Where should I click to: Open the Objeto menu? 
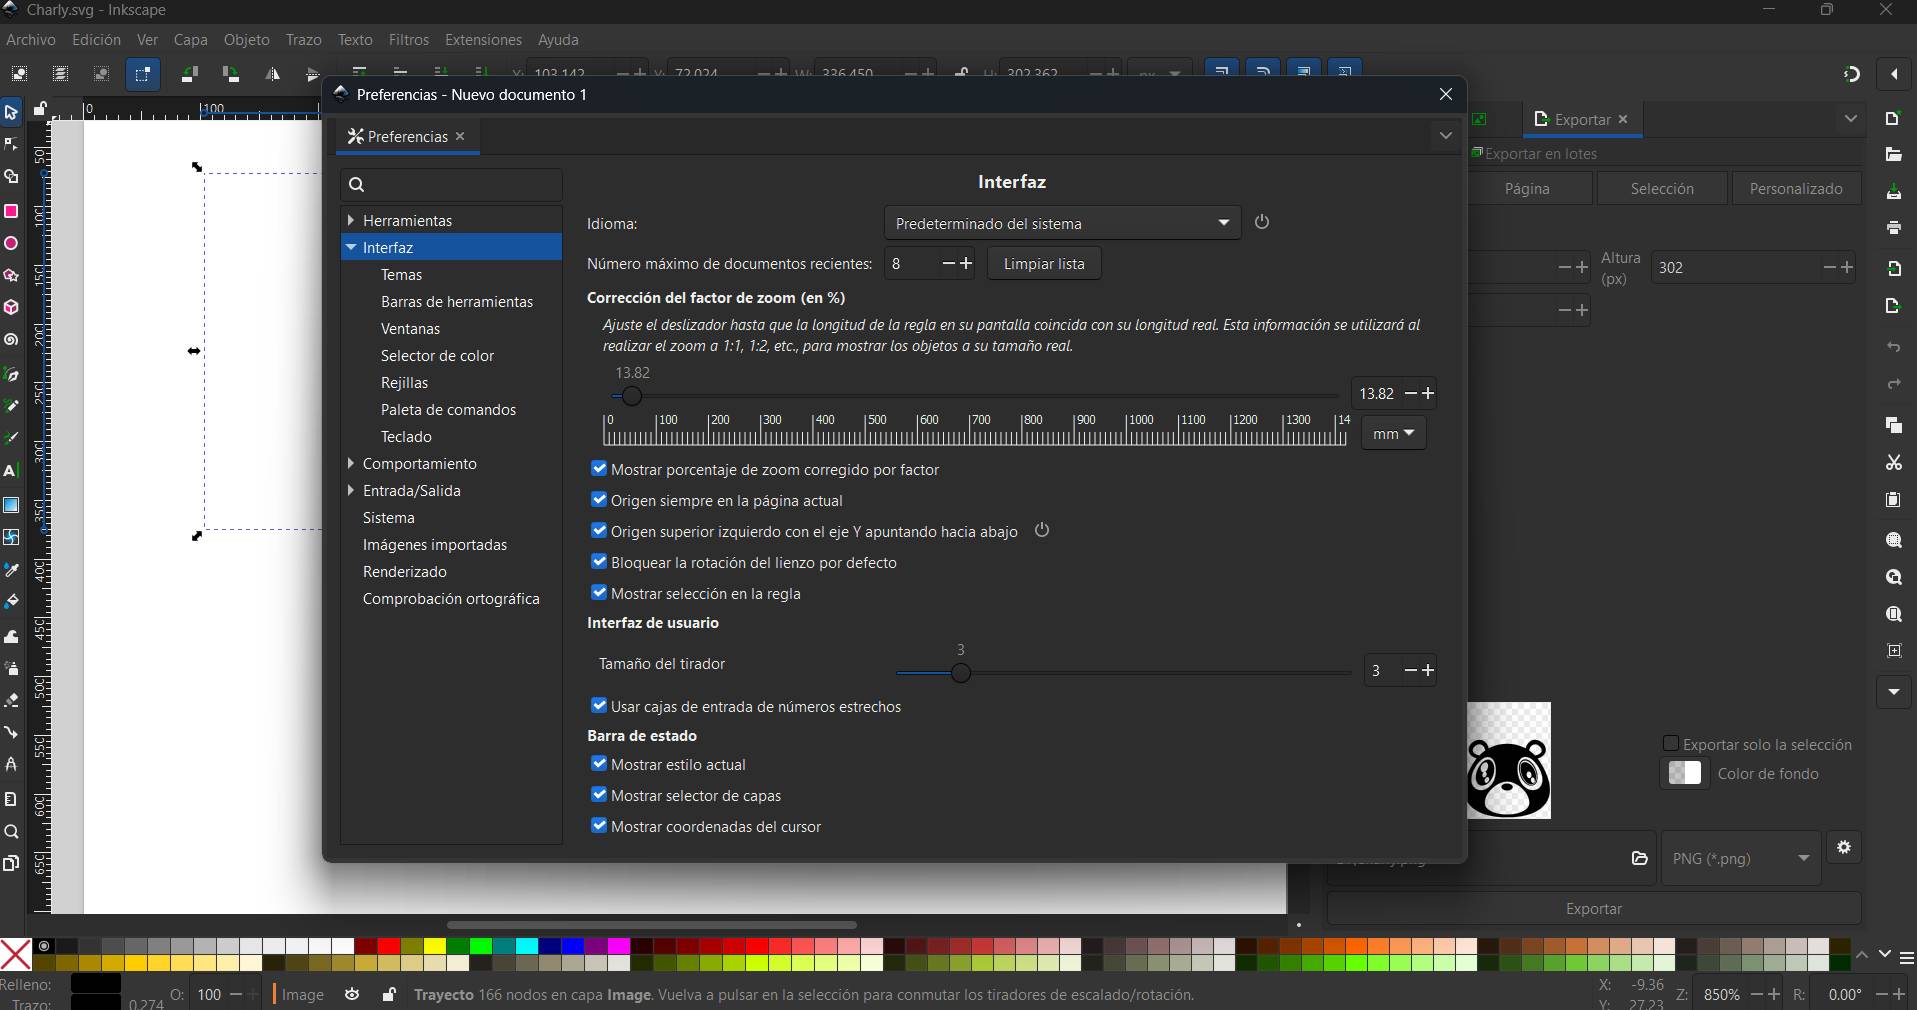(x=246, y=40)
